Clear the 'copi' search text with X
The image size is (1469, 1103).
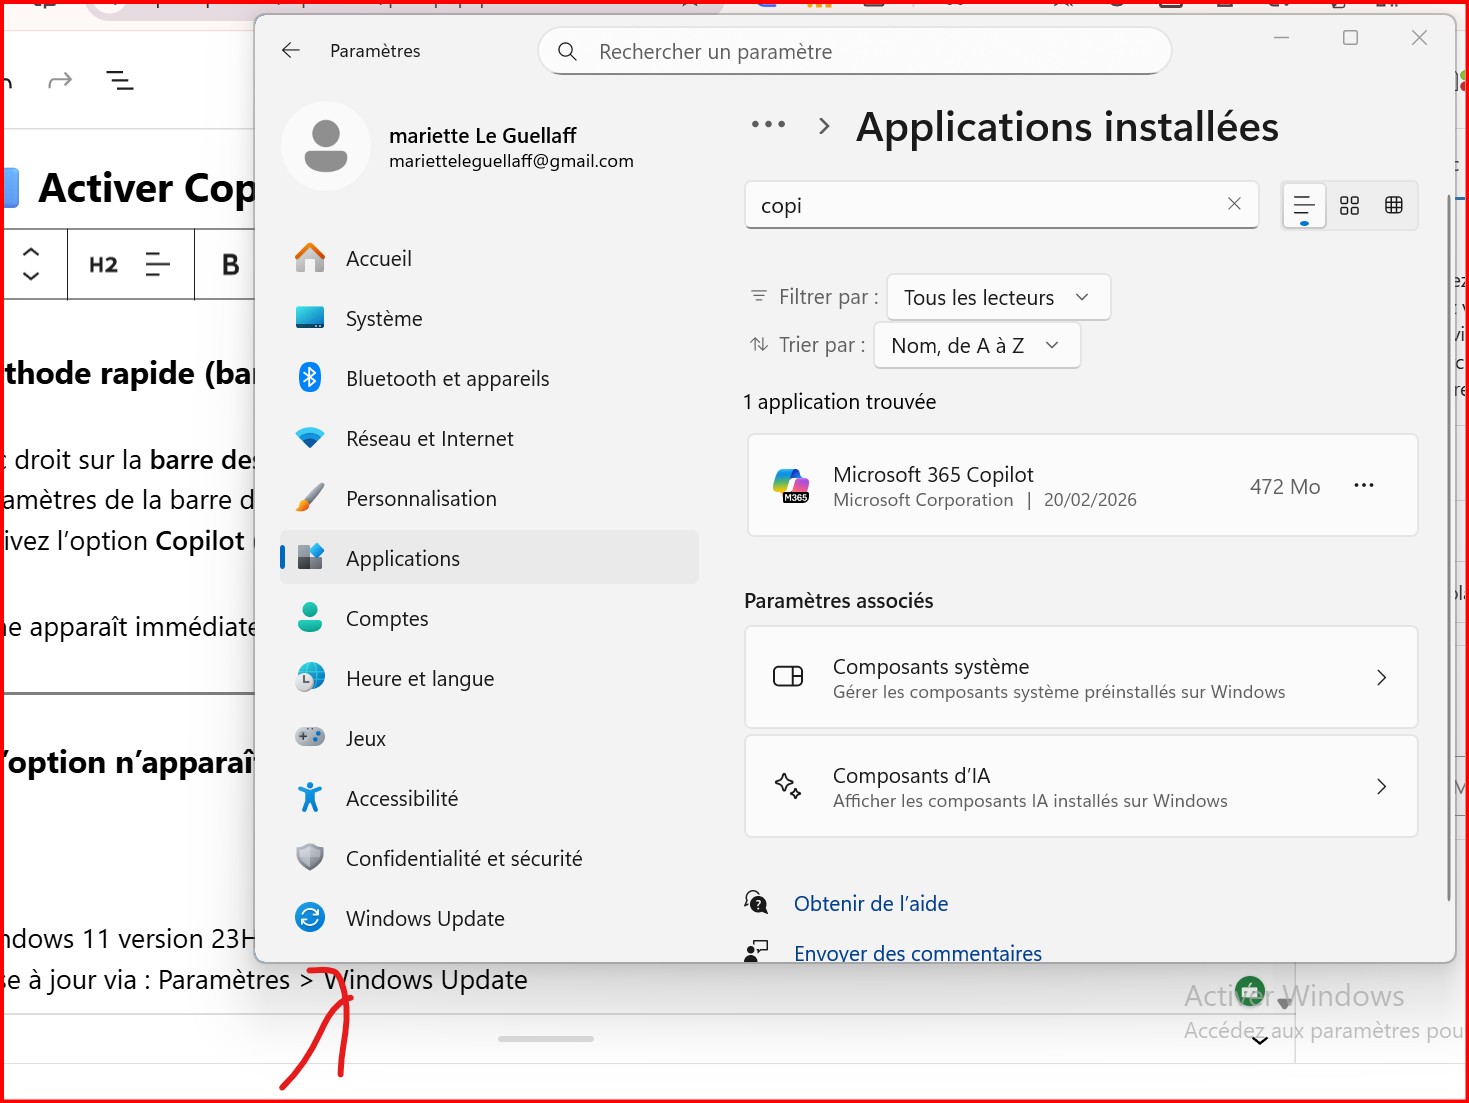(1234, 204)
